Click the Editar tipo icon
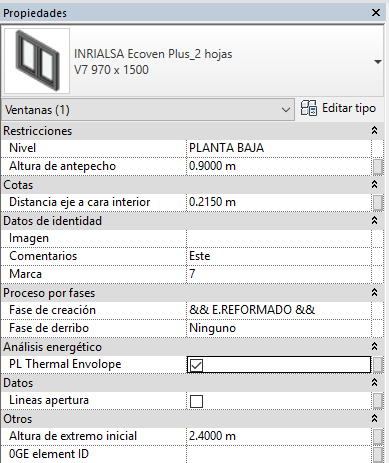Screen dimensions: 389x463 pos(309,108)
